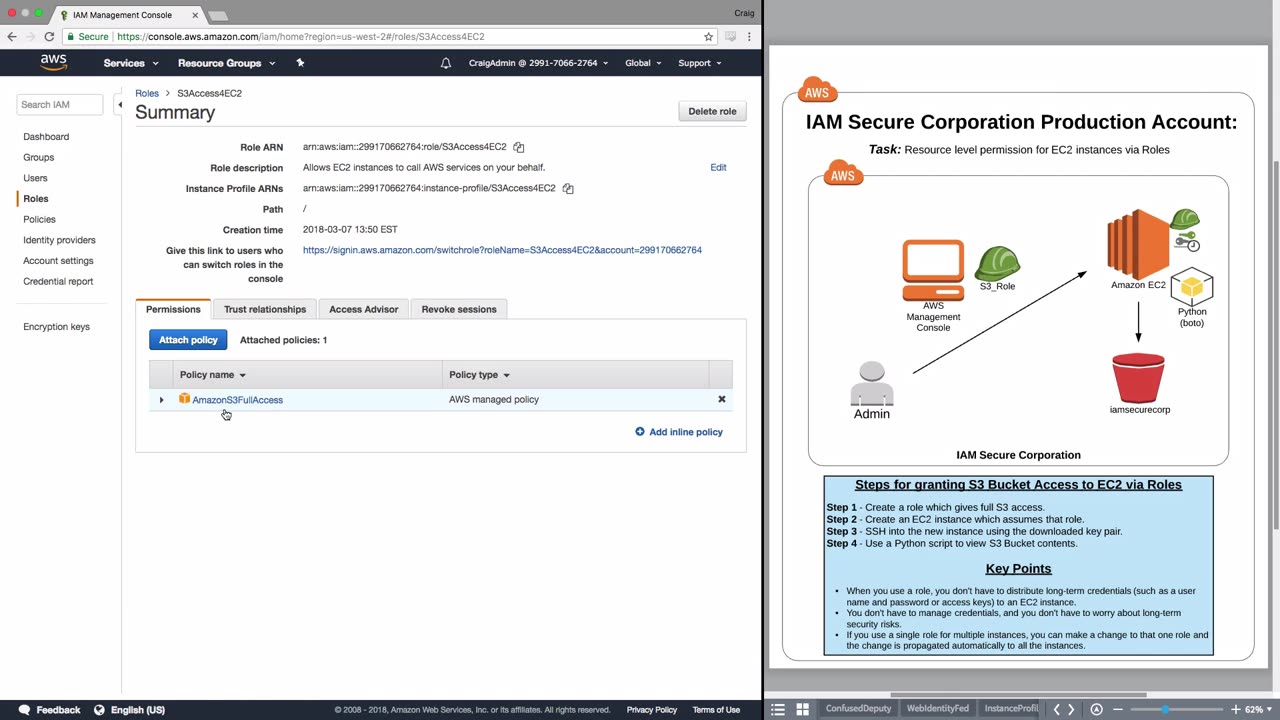Open the Support dropdown

click(x=700, y=63)
